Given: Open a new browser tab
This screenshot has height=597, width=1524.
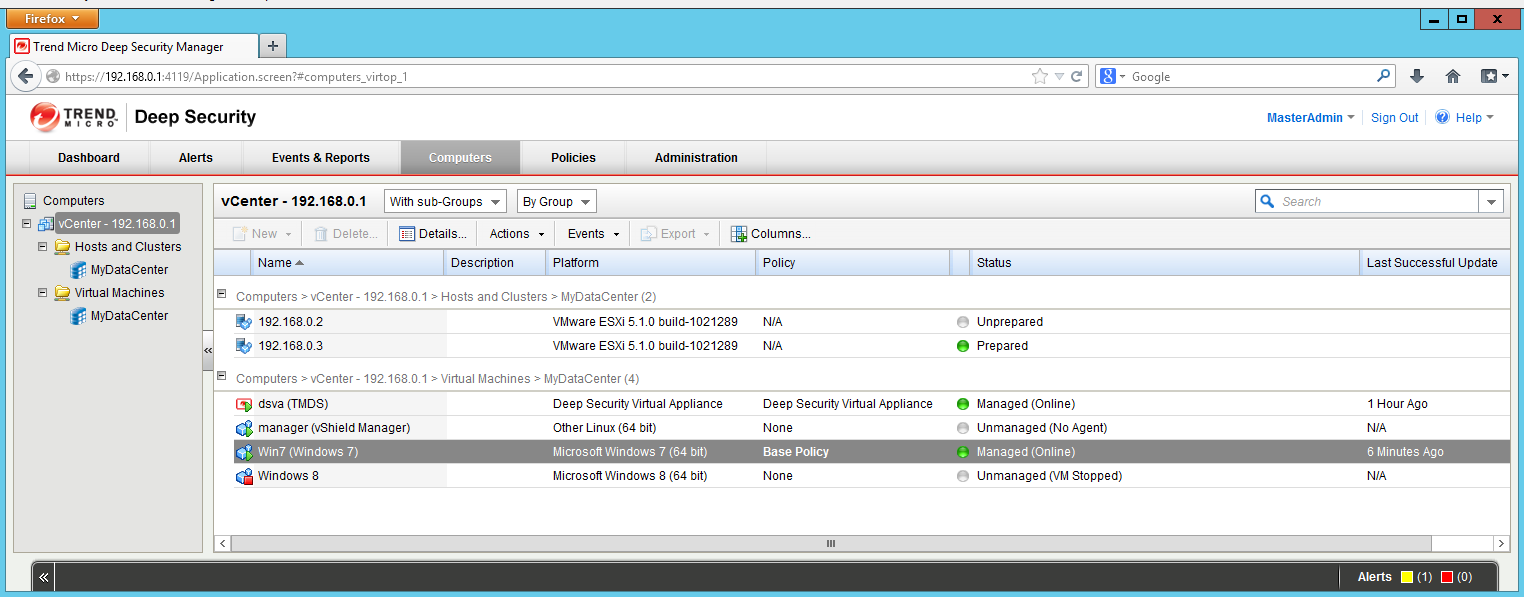Looking at the screenshot, I should 272,46.
